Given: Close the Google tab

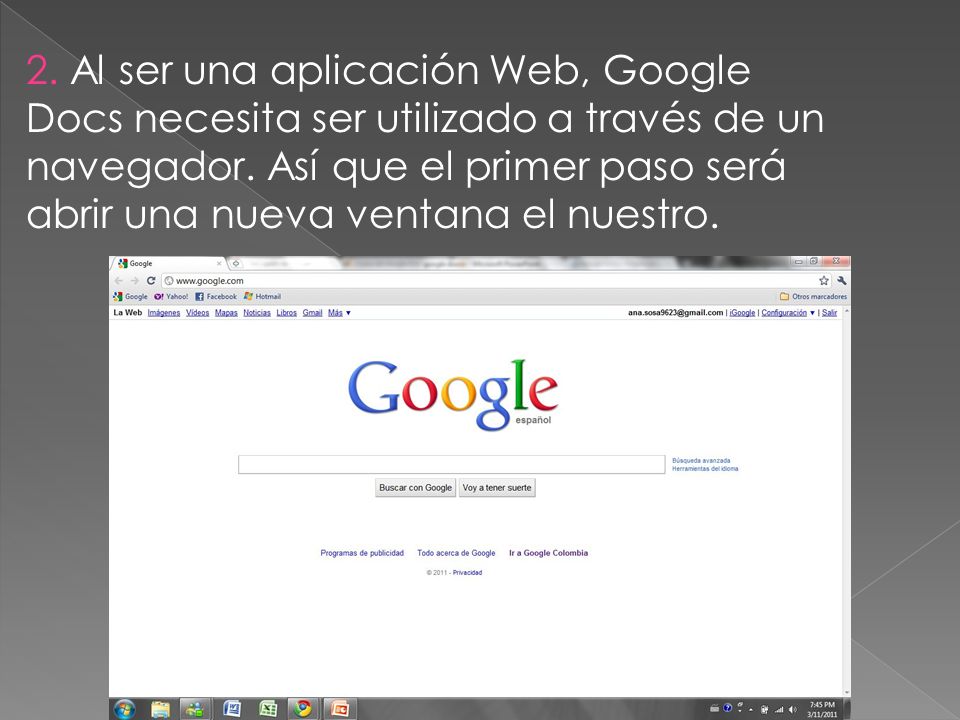Looking at the screenshot, I should pyautogui.click(x=219, y=263).
